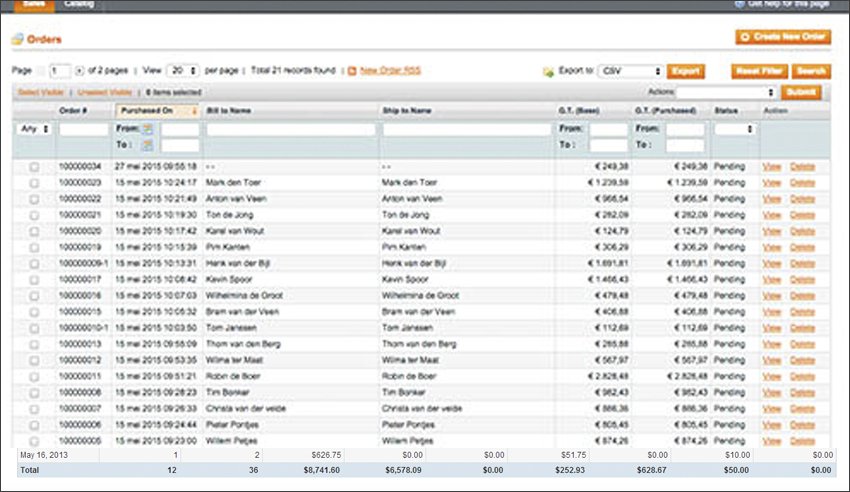The image size is (850, 492).
Task: Sort by Status column header
Action: (726, 111)
